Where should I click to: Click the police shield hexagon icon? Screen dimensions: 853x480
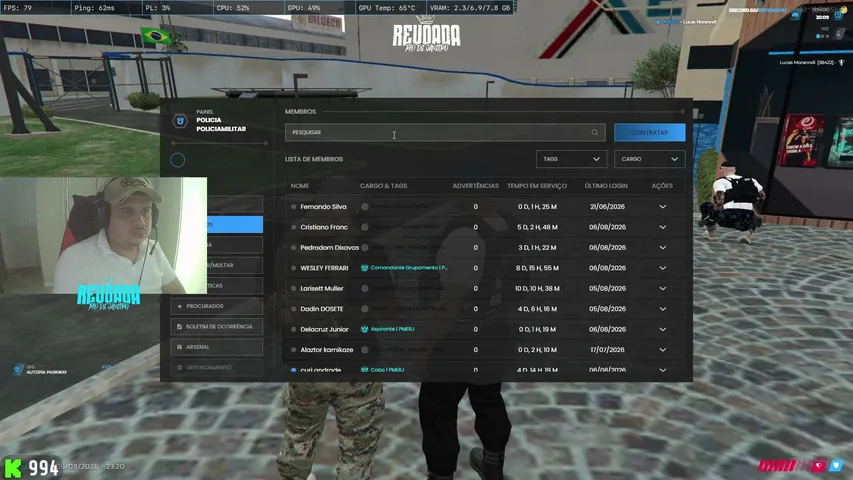point(180,121)
